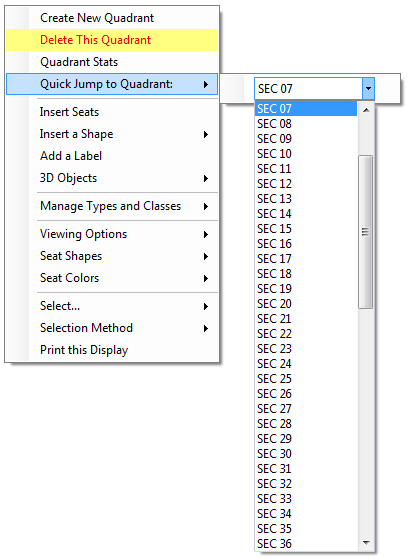Image resolution: width=408 pixels, height=559 pixels.
Task: Open Quadrant Stats
Action: pyautogui.click(x=112, y=62)
